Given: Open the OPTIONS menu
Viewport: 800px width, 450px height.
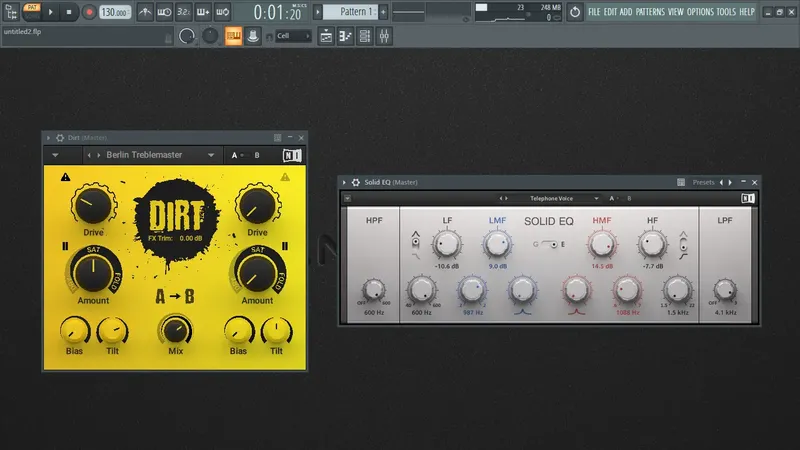Looking at the screenshot, I should point(700,12).
